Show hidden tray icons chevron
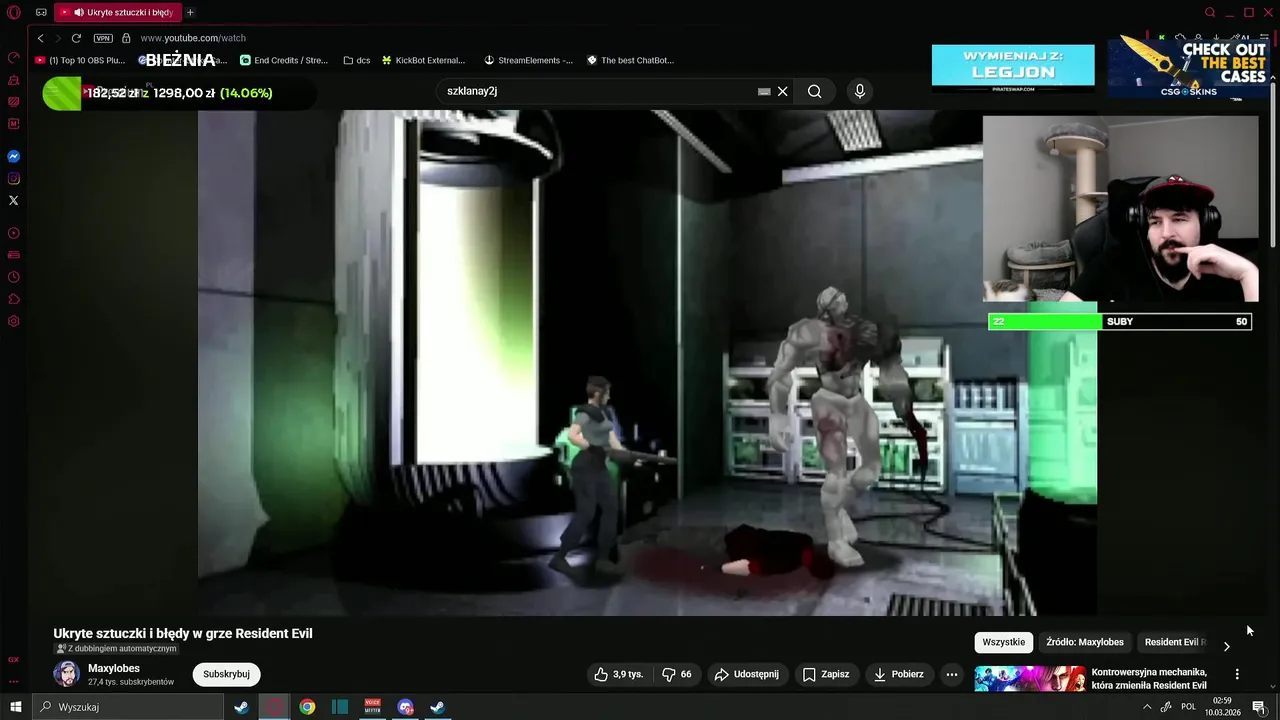Image resolution: width=1280 pixels, height=720 pixels. pos(1147,707)
